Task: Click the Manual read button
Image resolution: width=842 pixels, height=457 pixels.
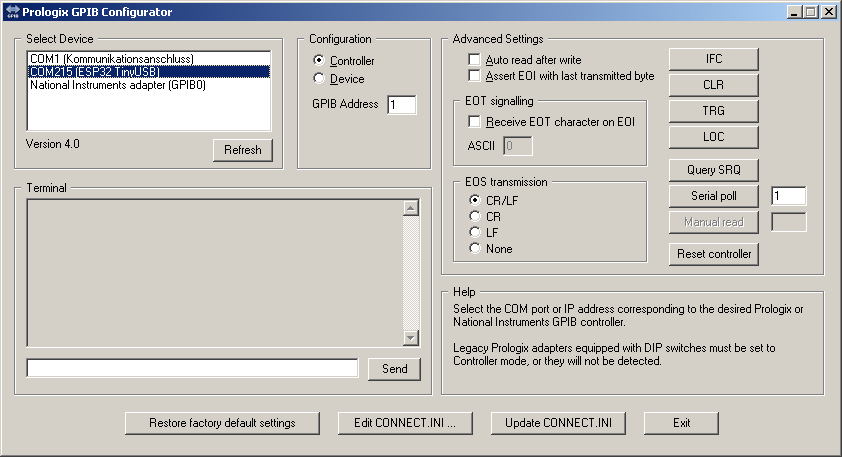Action: (714, 222)
